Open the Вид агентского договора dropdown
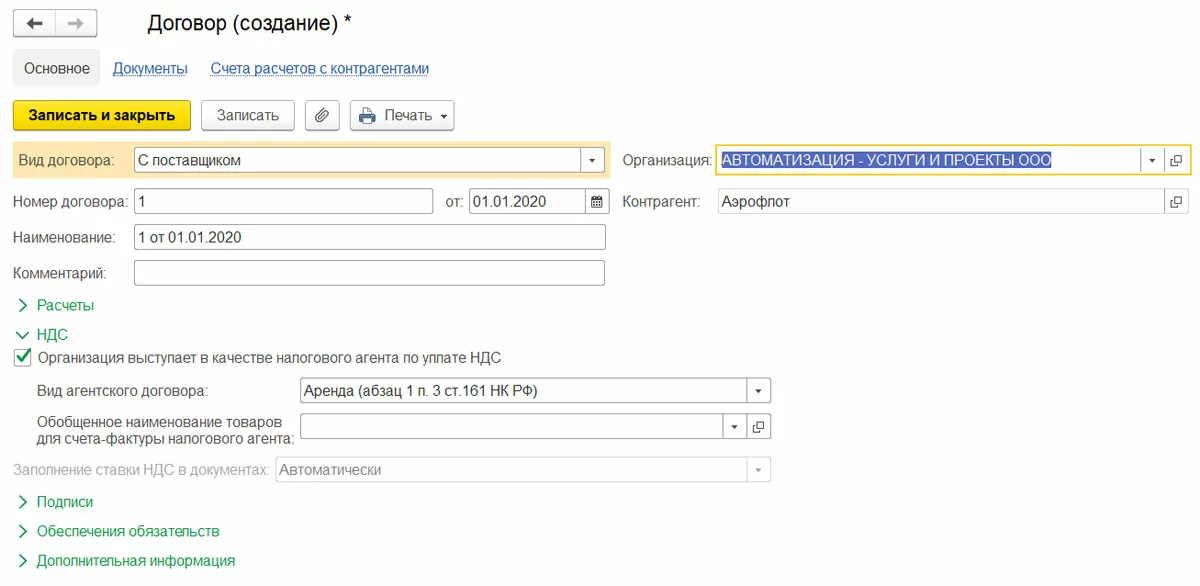This screenshot has height=586, width=1200. coord(759,390)
